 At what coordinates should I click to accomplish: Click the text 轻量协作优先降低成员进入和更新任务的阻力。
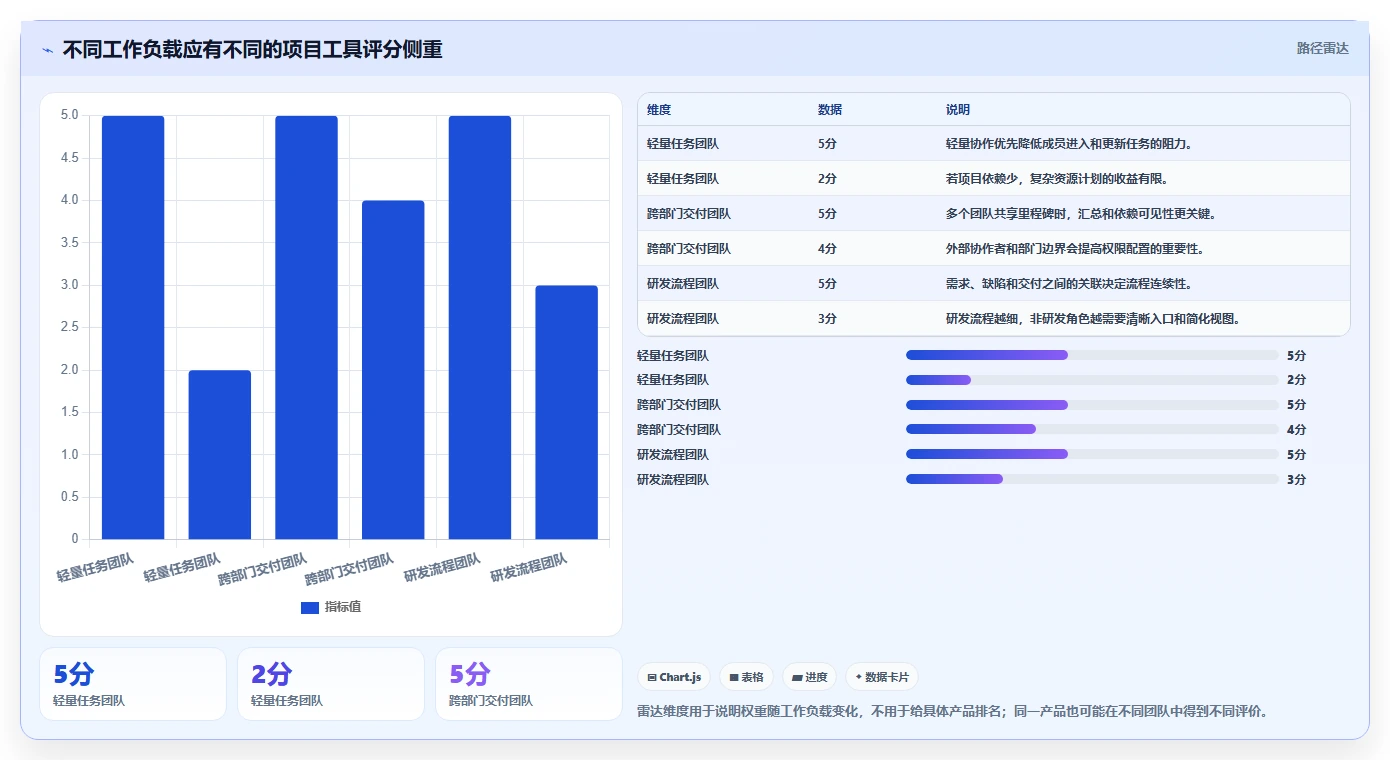click(1069, 144)
